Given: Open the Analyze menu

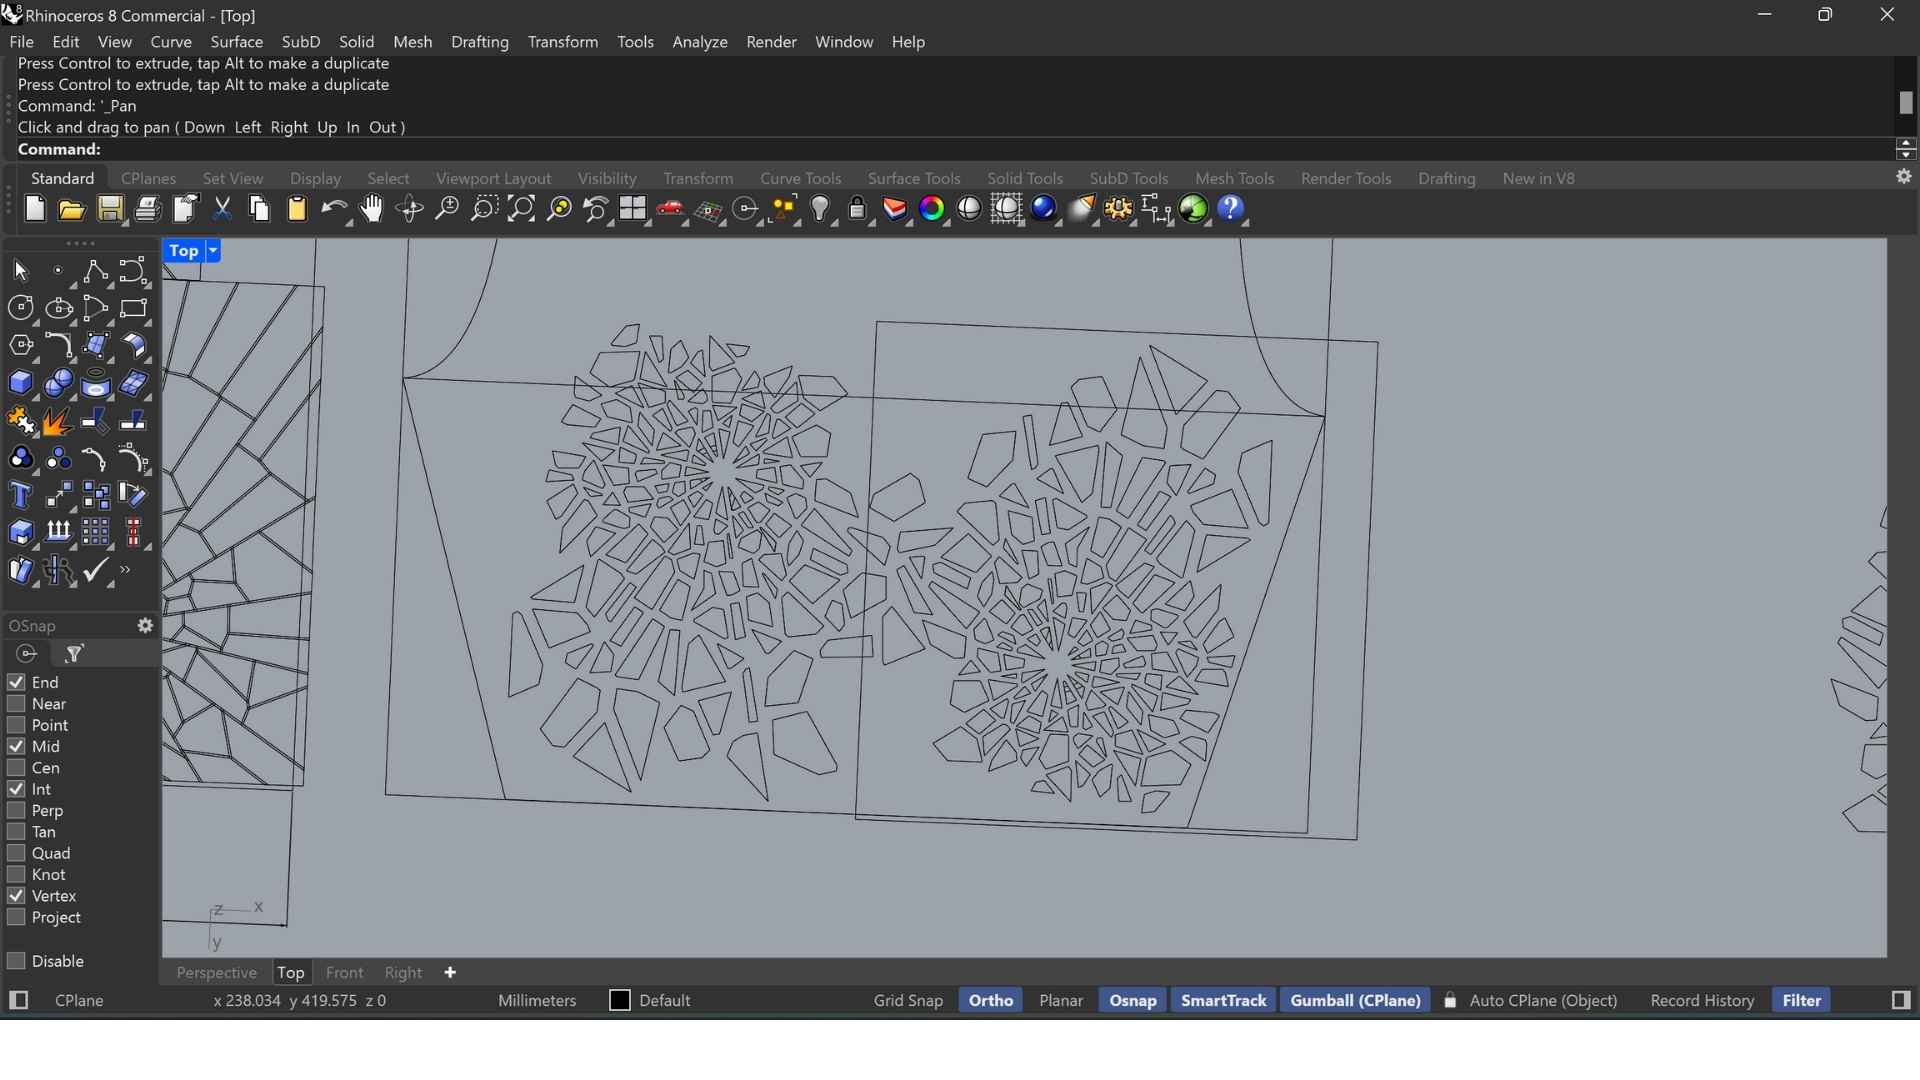Looking at the screenshot, I should [700, 43].
